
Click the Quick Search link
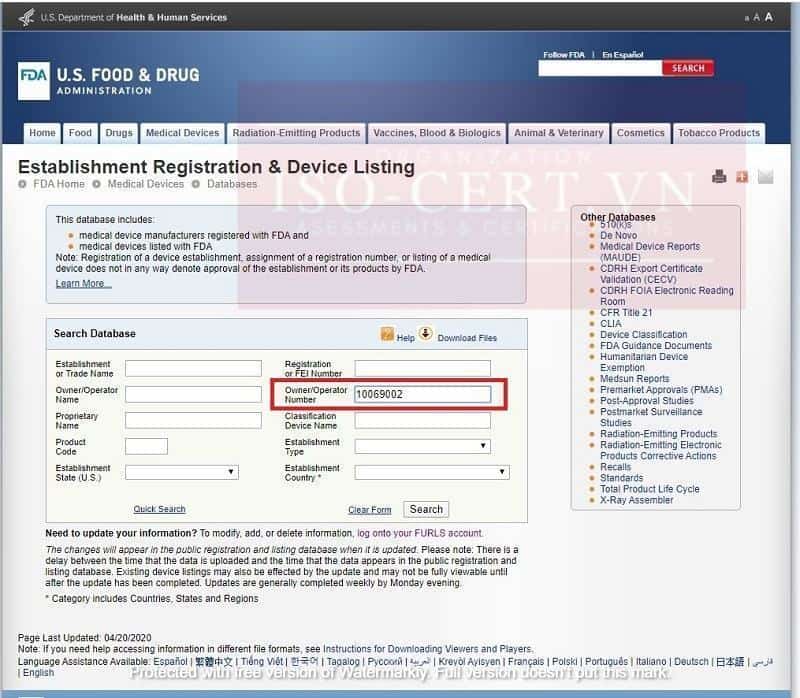click(159, 509)
